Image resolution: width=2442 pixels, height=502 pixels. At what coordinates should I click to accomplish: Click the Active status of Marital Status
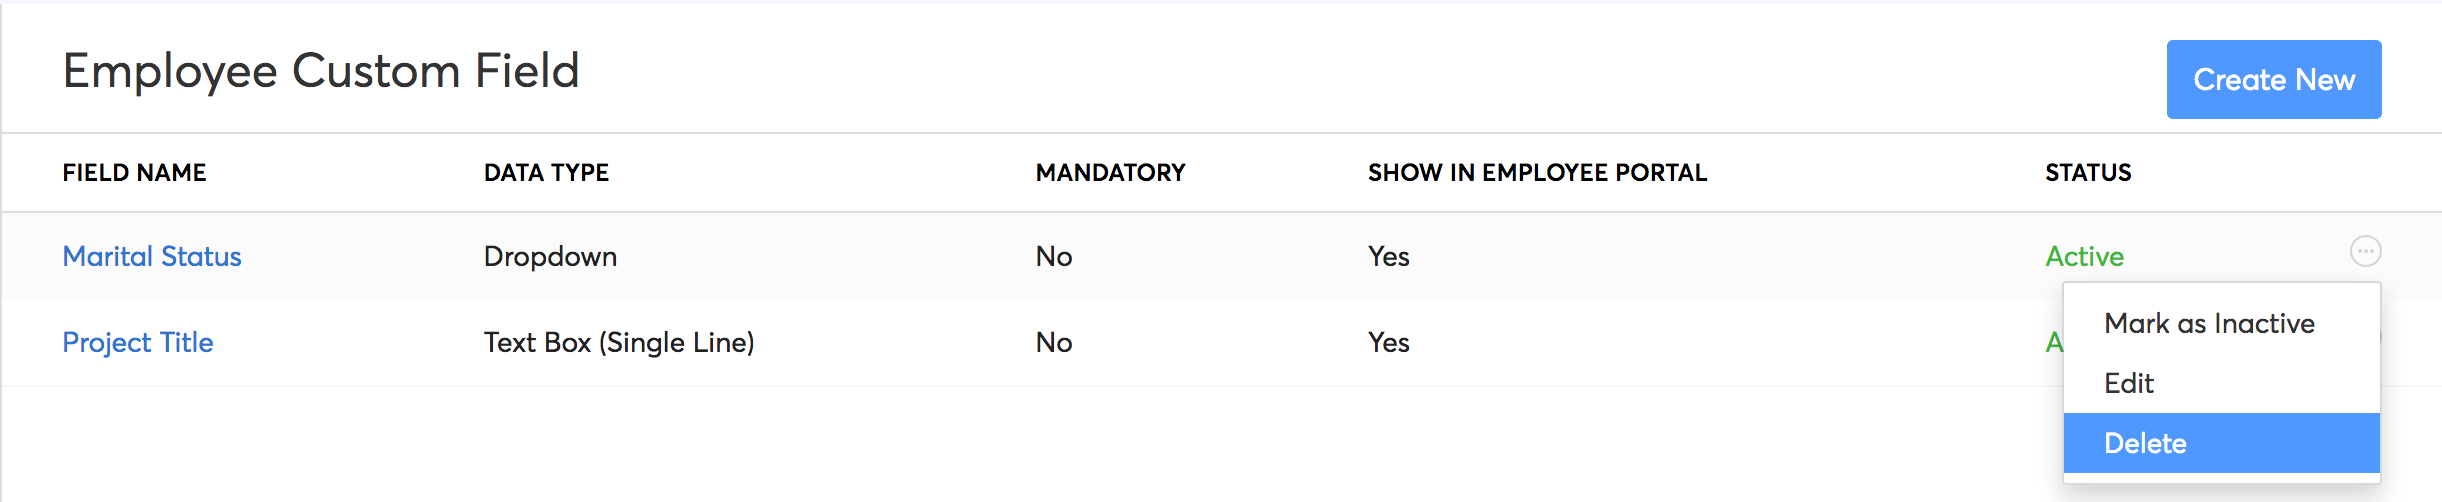2084,257
